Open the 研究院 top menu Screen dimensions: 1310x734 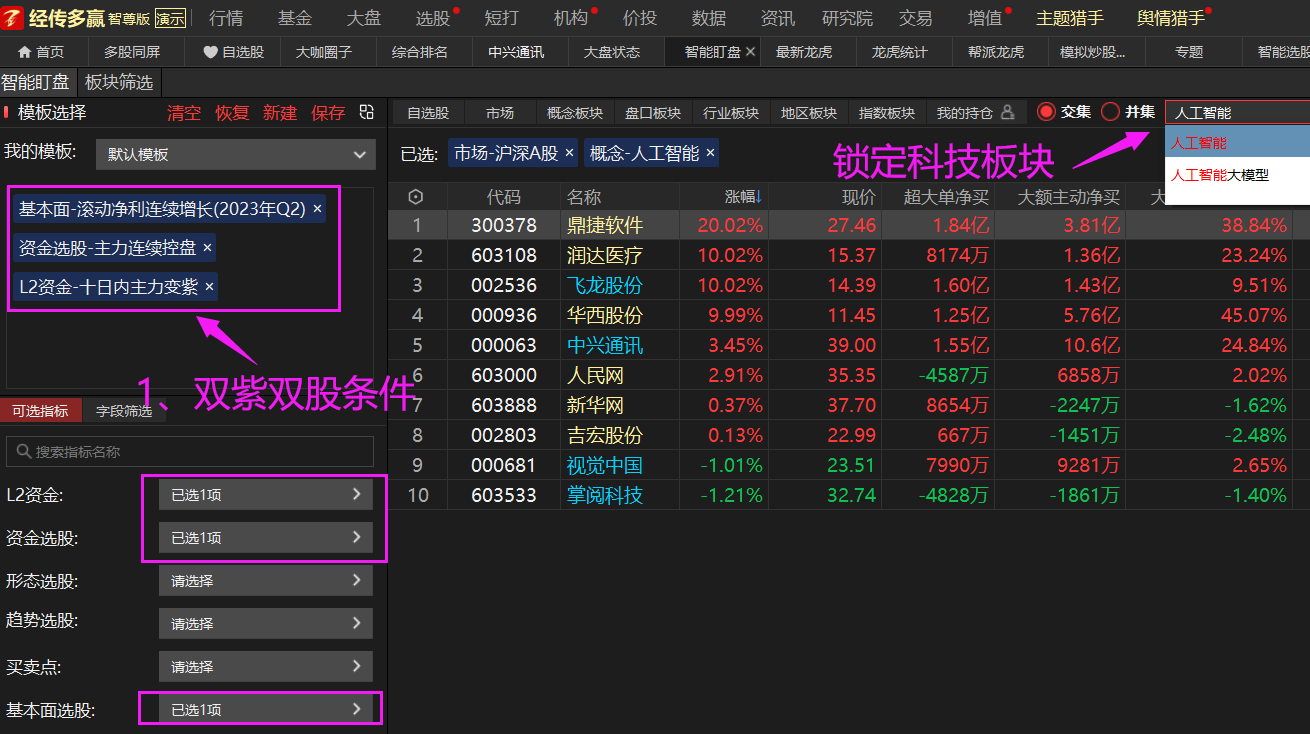click(x=847, y=18)
